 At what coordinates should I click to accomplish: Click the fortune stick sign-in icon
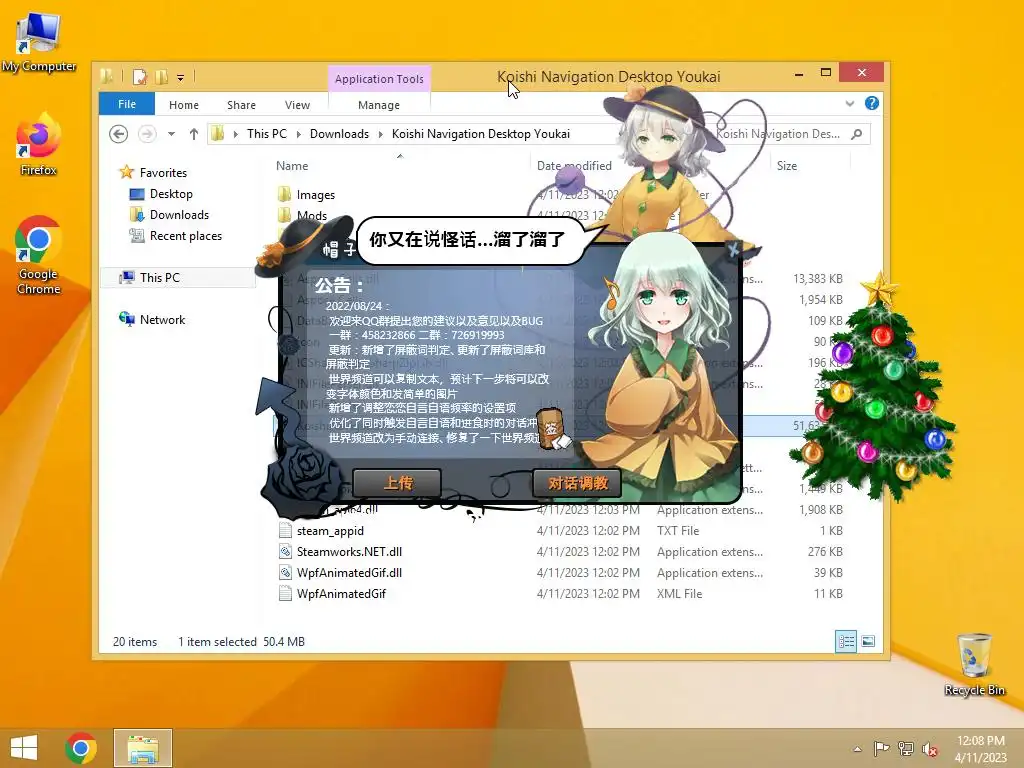pos(552,430)
